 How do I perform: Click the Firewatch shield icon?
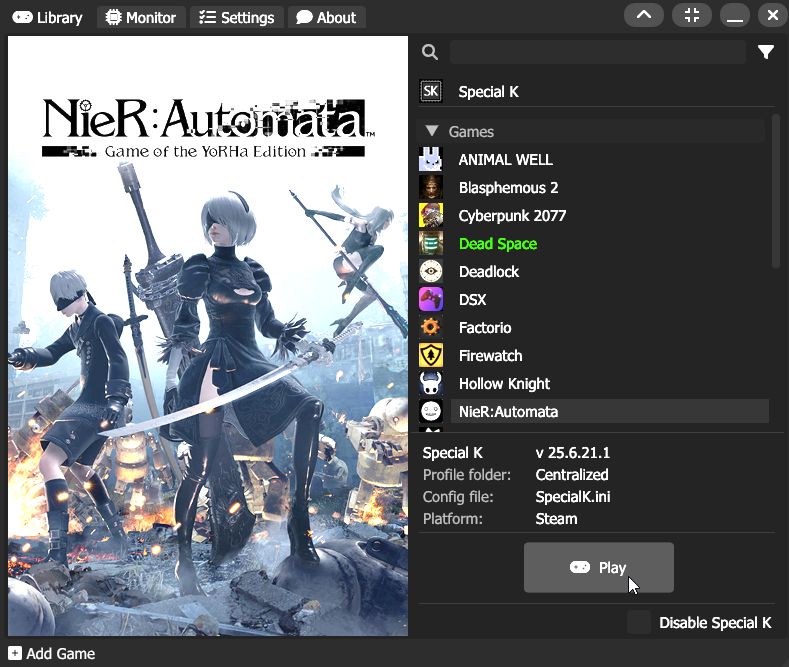[x=431, y=355]
